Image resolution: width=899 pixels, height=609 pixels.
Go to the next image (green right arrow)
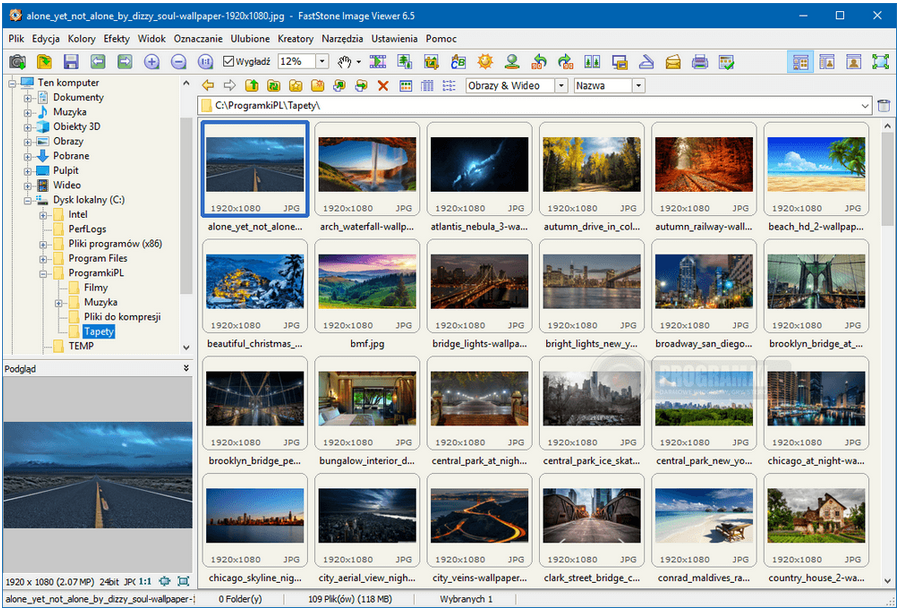click(x=124, y=61)
